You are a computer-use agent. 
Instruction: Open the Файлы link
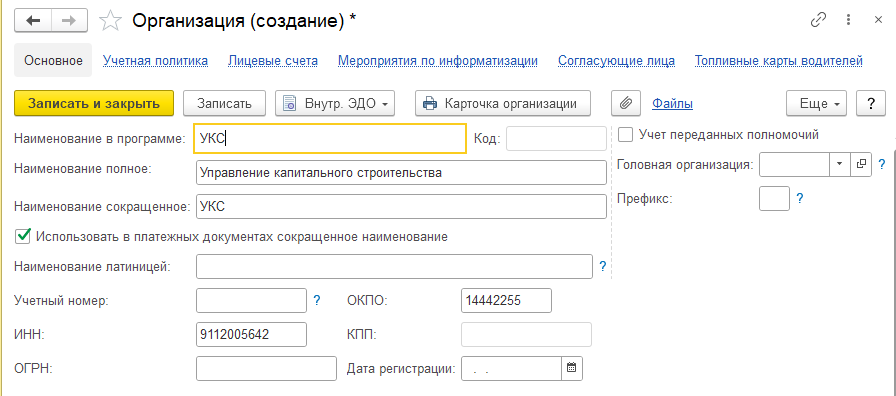coord(673,103)
